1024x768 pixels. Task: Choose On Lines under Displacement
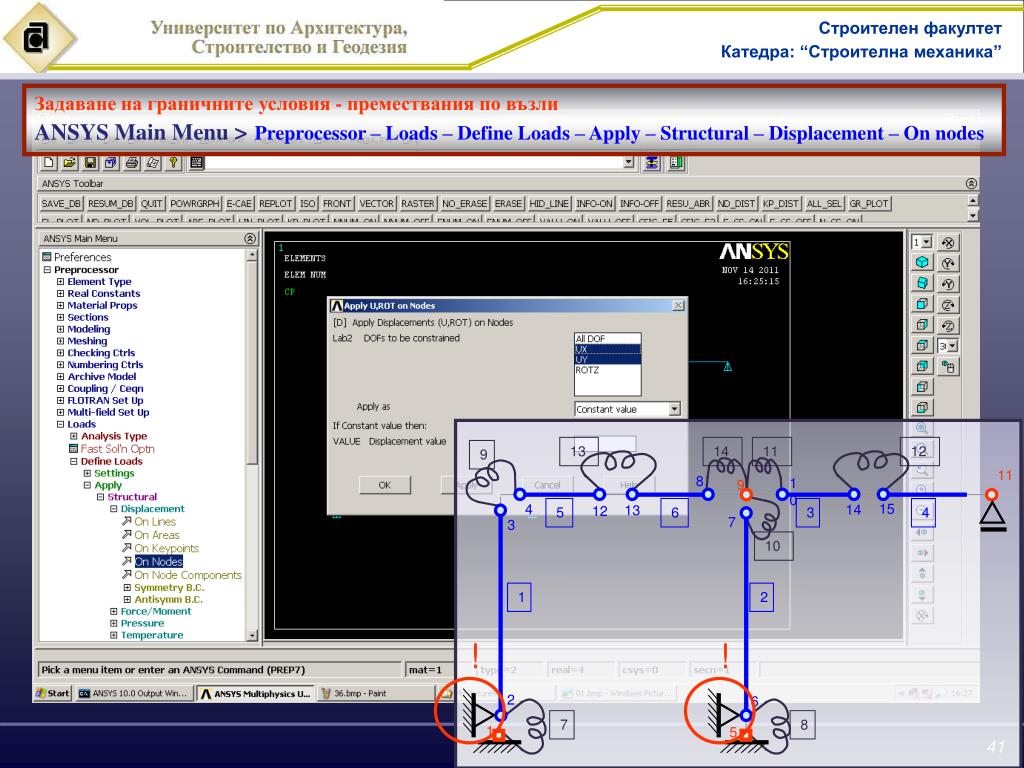(155, 522)
